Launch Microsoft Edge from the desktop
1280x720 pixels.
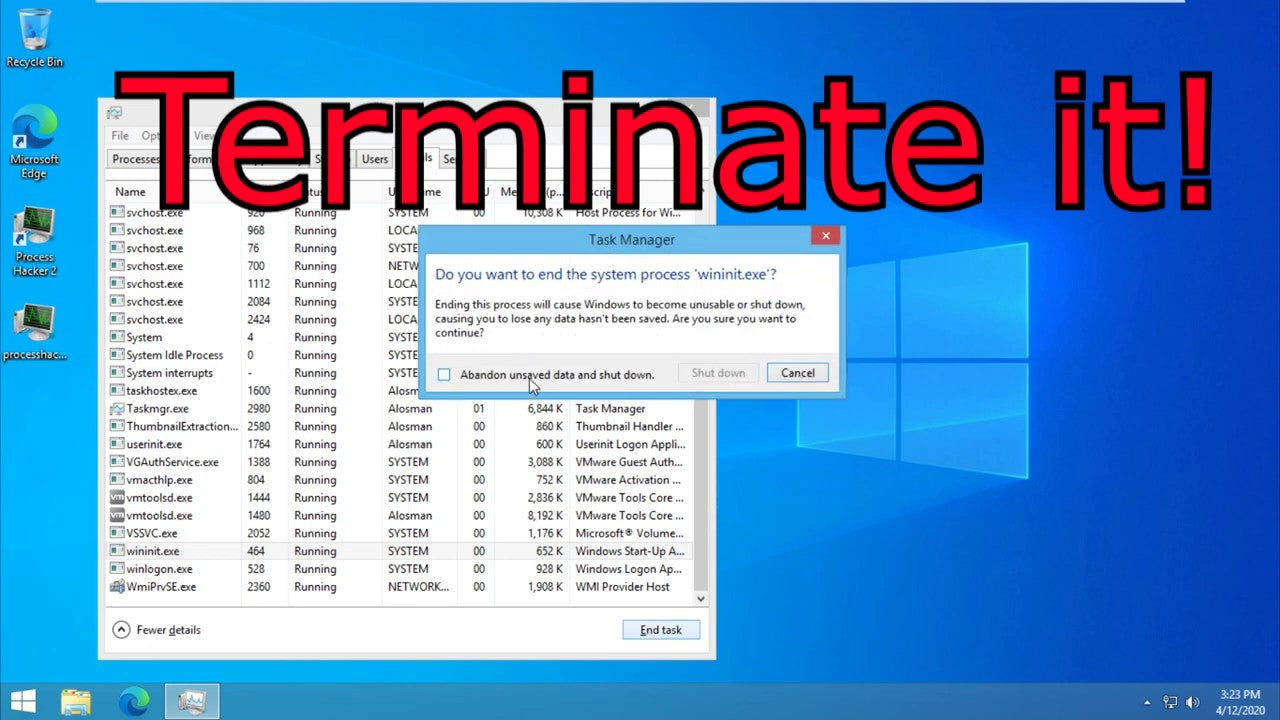34,141
